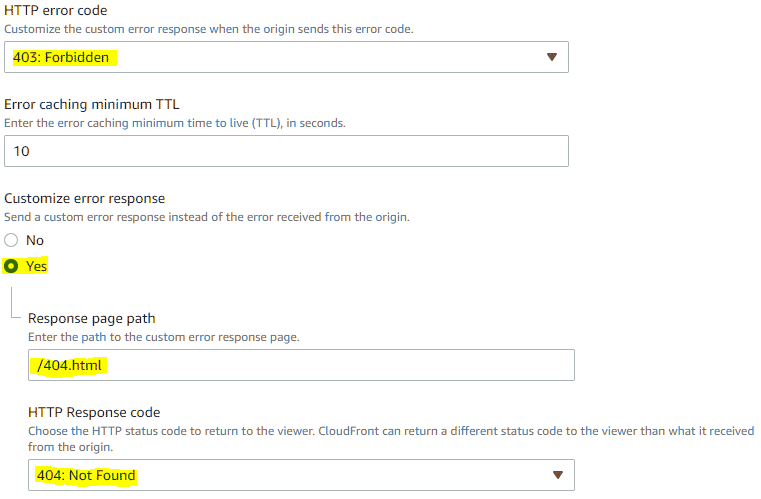Click the 403: Forbidden selected value
This screenshot has width=761, height=499.
[x=61, y=57]
